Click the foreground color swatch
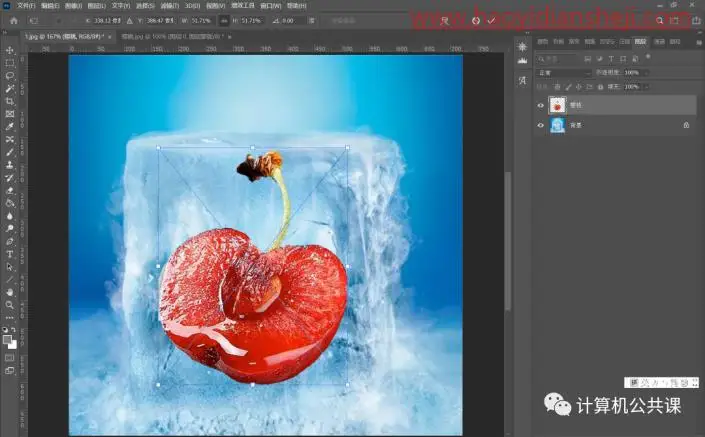The height and width of the screenshot is (437, 705). 7,340
